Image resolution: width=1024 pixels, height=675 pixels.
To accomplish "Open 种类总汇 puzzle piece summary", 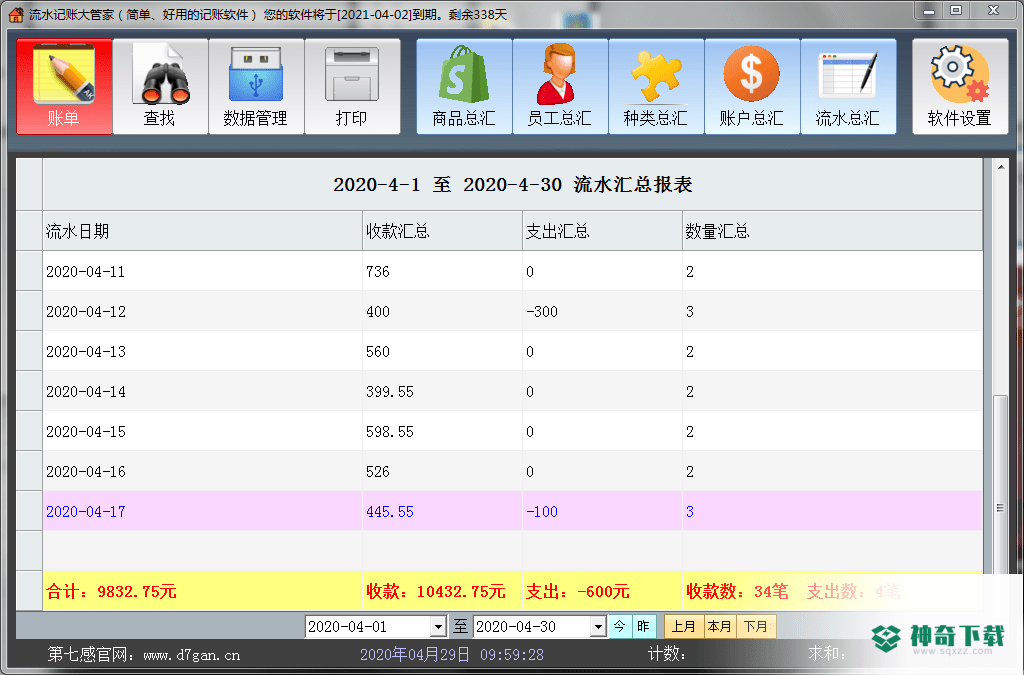I will (x=656, y=86).
